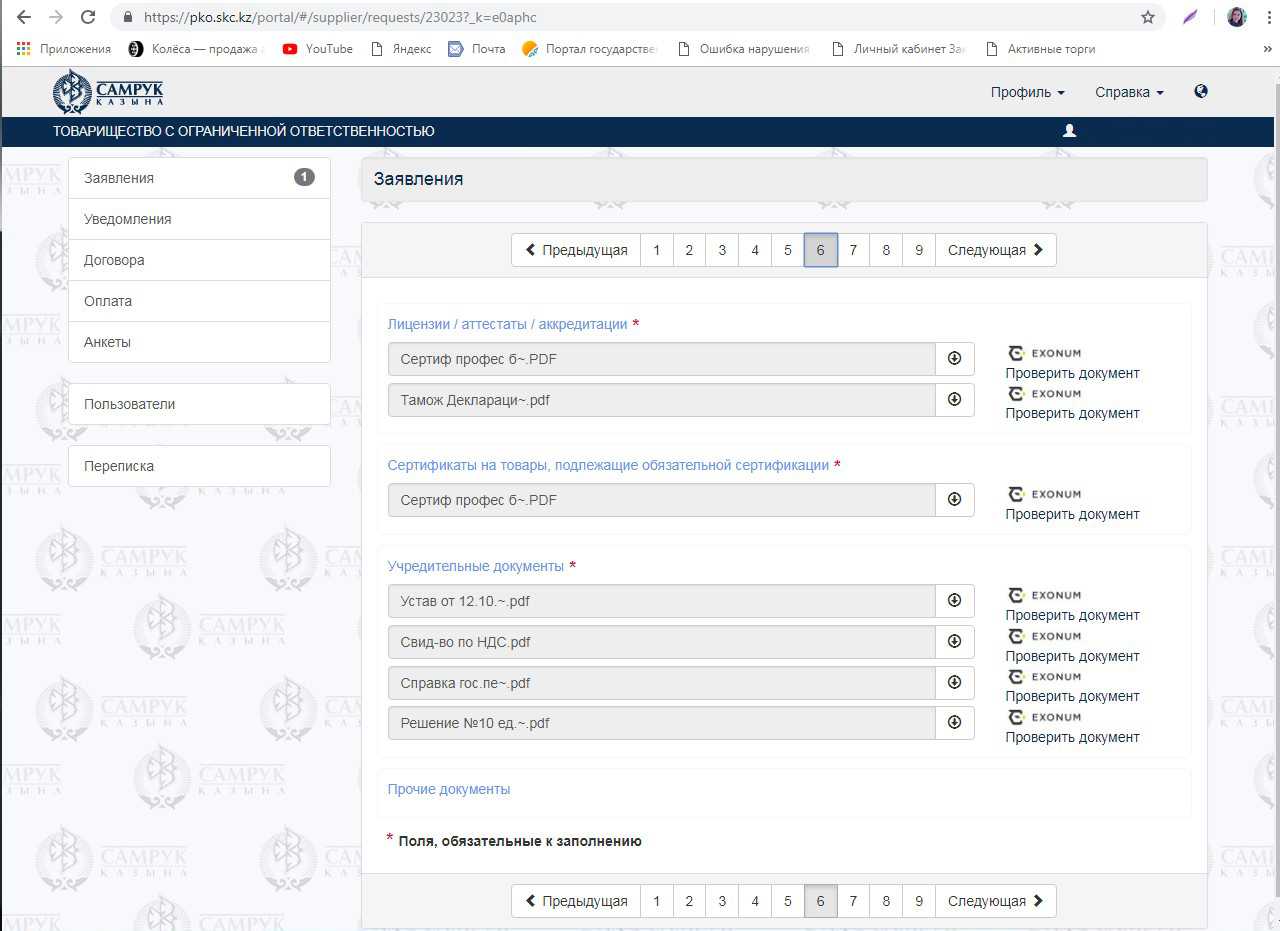This screenshot has width=1280, height=931.
Task: Expand the Прочие документы section
Action: tap(448, 789)
